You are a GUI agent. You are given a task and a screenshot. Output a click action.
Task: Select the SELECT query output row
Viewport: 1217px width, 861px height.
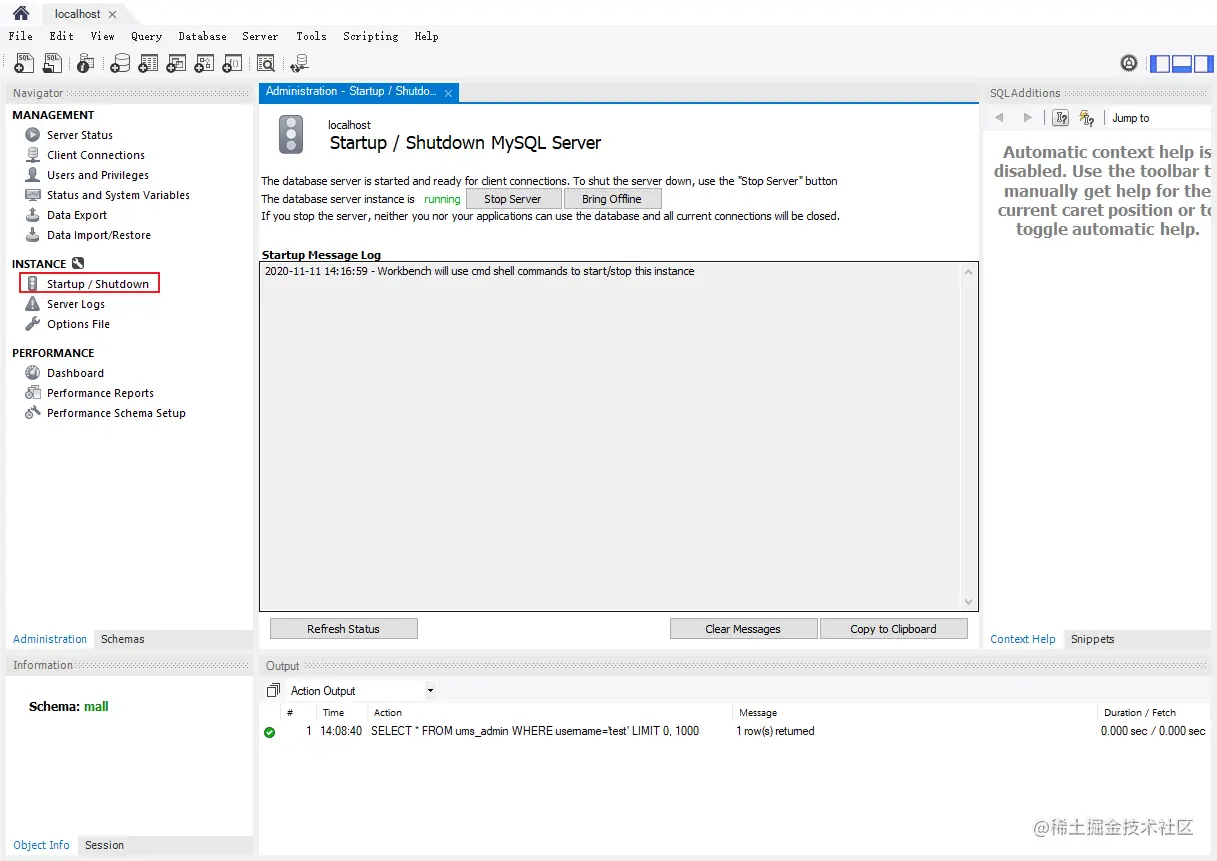point(735,731)
